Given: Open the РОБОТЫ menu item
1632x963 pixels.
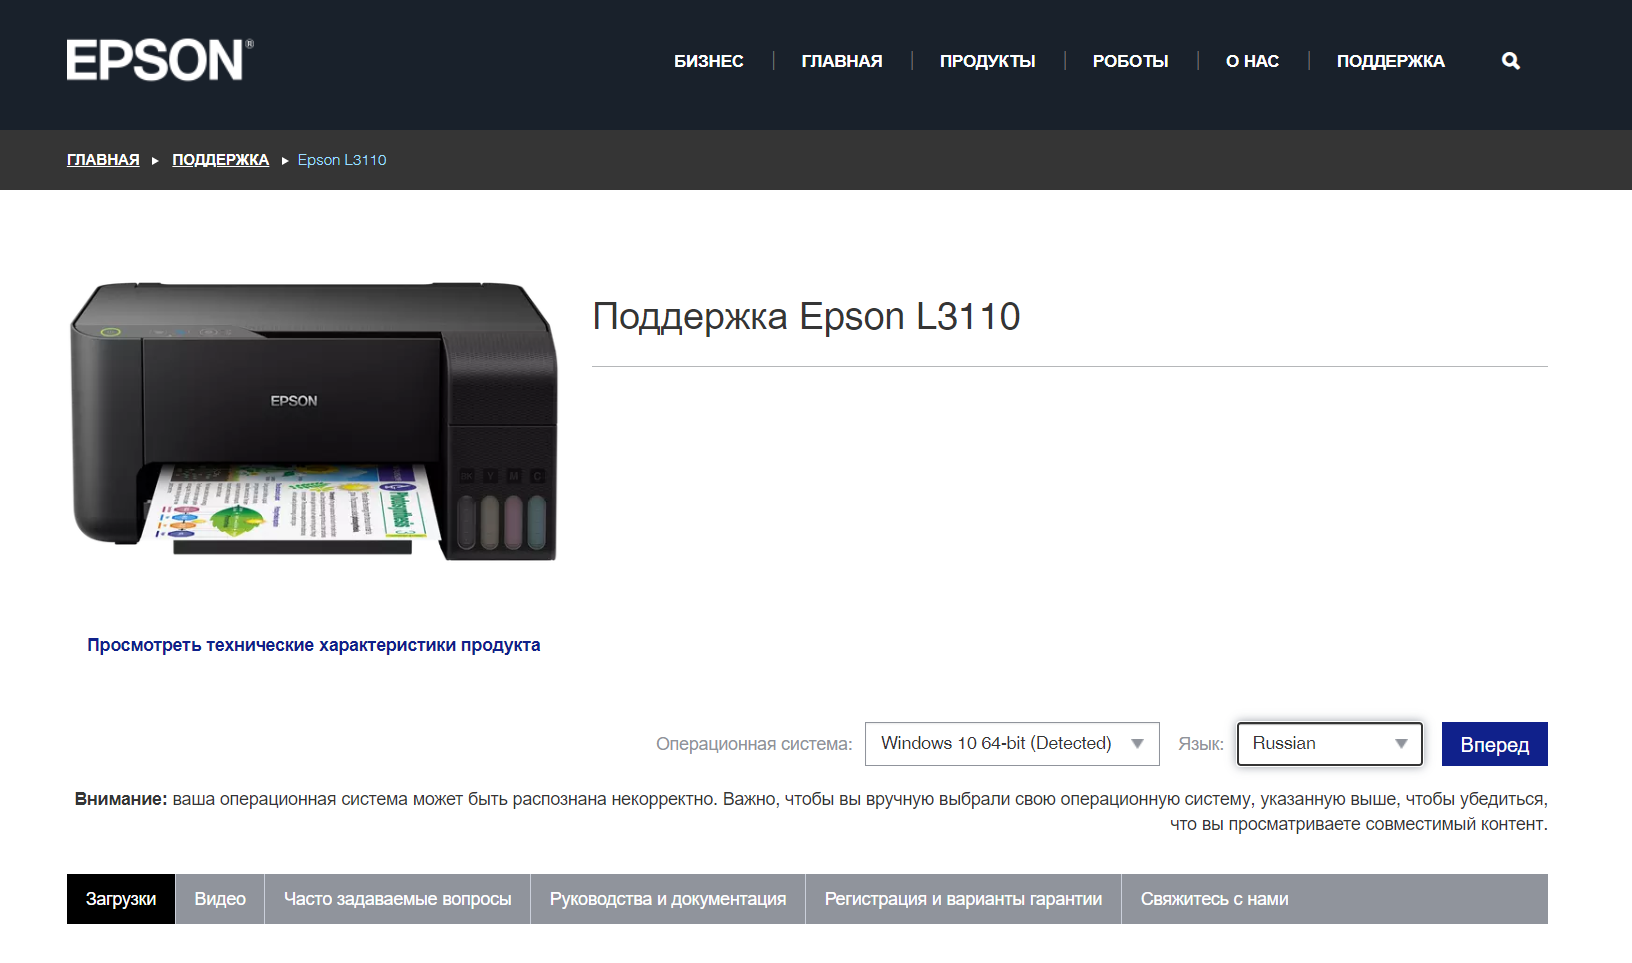Looking at the screenshot, I should [x=1131, y=61].
